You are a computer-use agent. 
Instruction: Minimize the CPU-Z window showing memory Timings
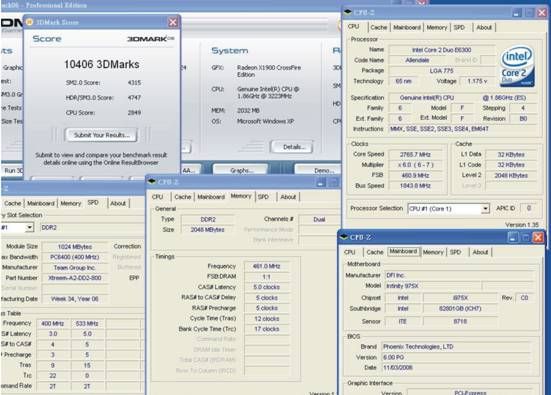click(x=320, y=182)
